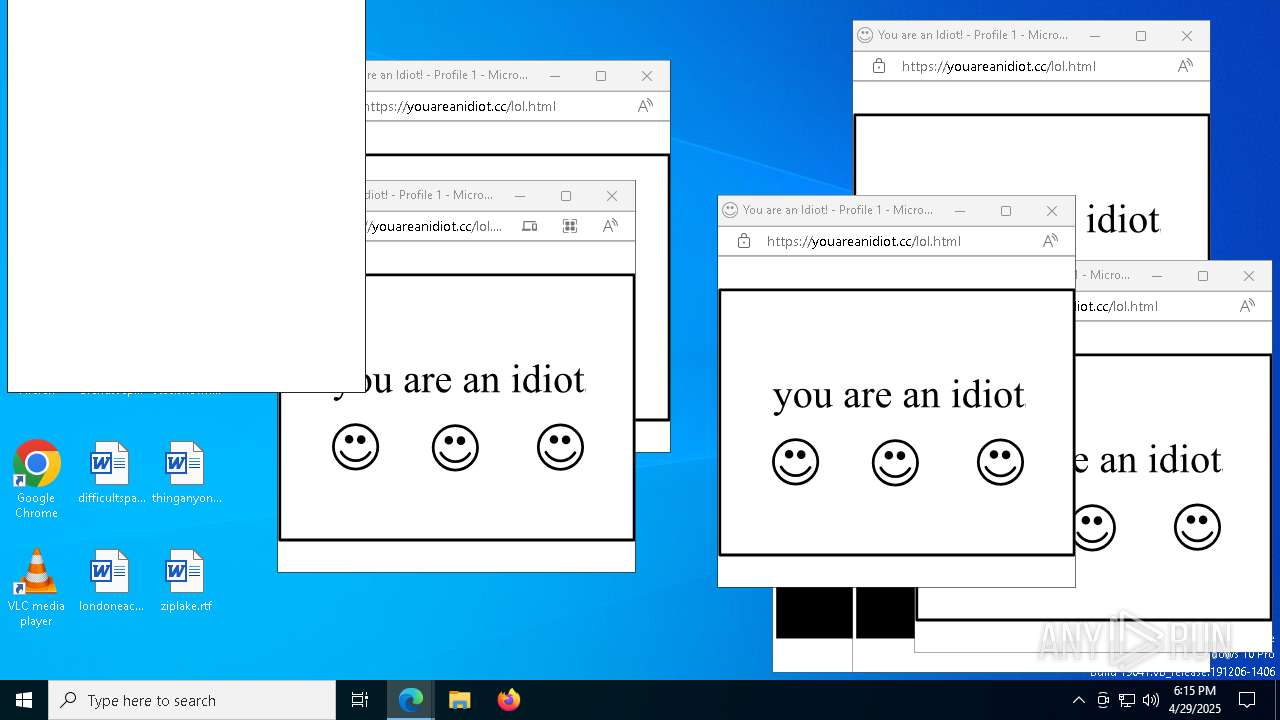Viewport: 1280px width, 720px height.
Task: Click smiley favicon in top-right Edge window title
Action: tap(865, 35)
